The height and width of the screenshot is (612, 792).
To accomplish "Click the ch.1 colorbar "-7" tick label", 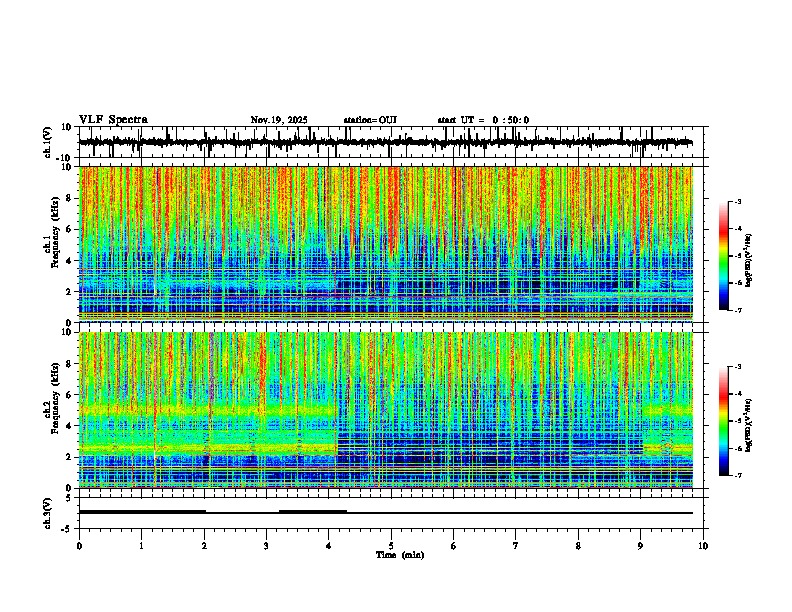I will 738,310.
